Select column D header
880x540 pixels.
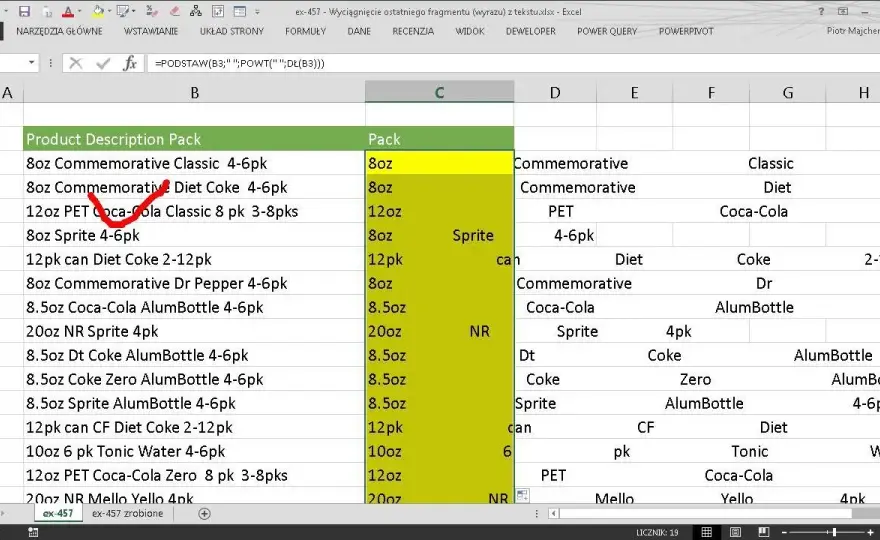[555, 92]
